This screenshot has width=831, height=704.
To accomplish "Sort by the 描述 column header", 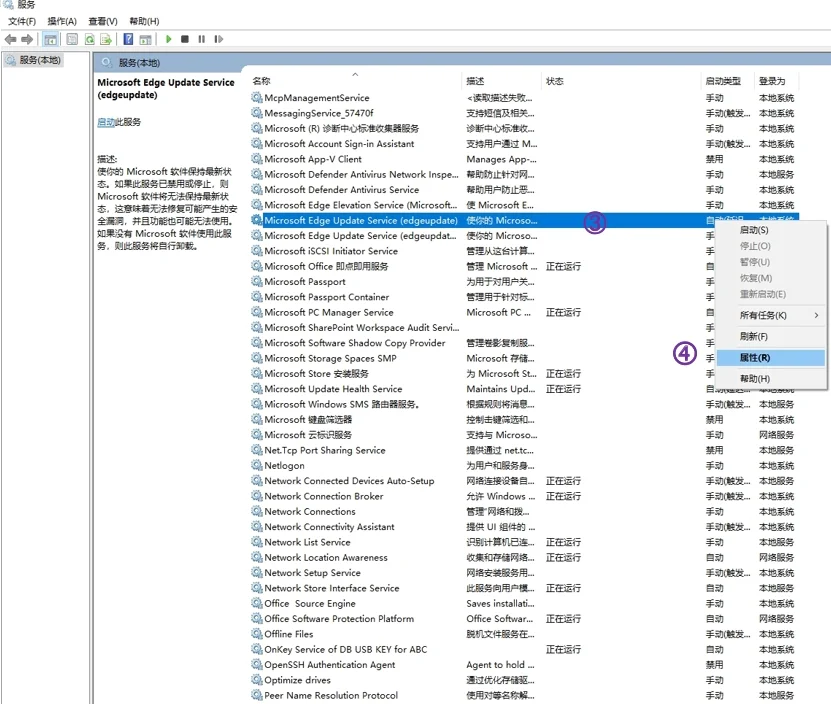I will [x=501, y=81].
